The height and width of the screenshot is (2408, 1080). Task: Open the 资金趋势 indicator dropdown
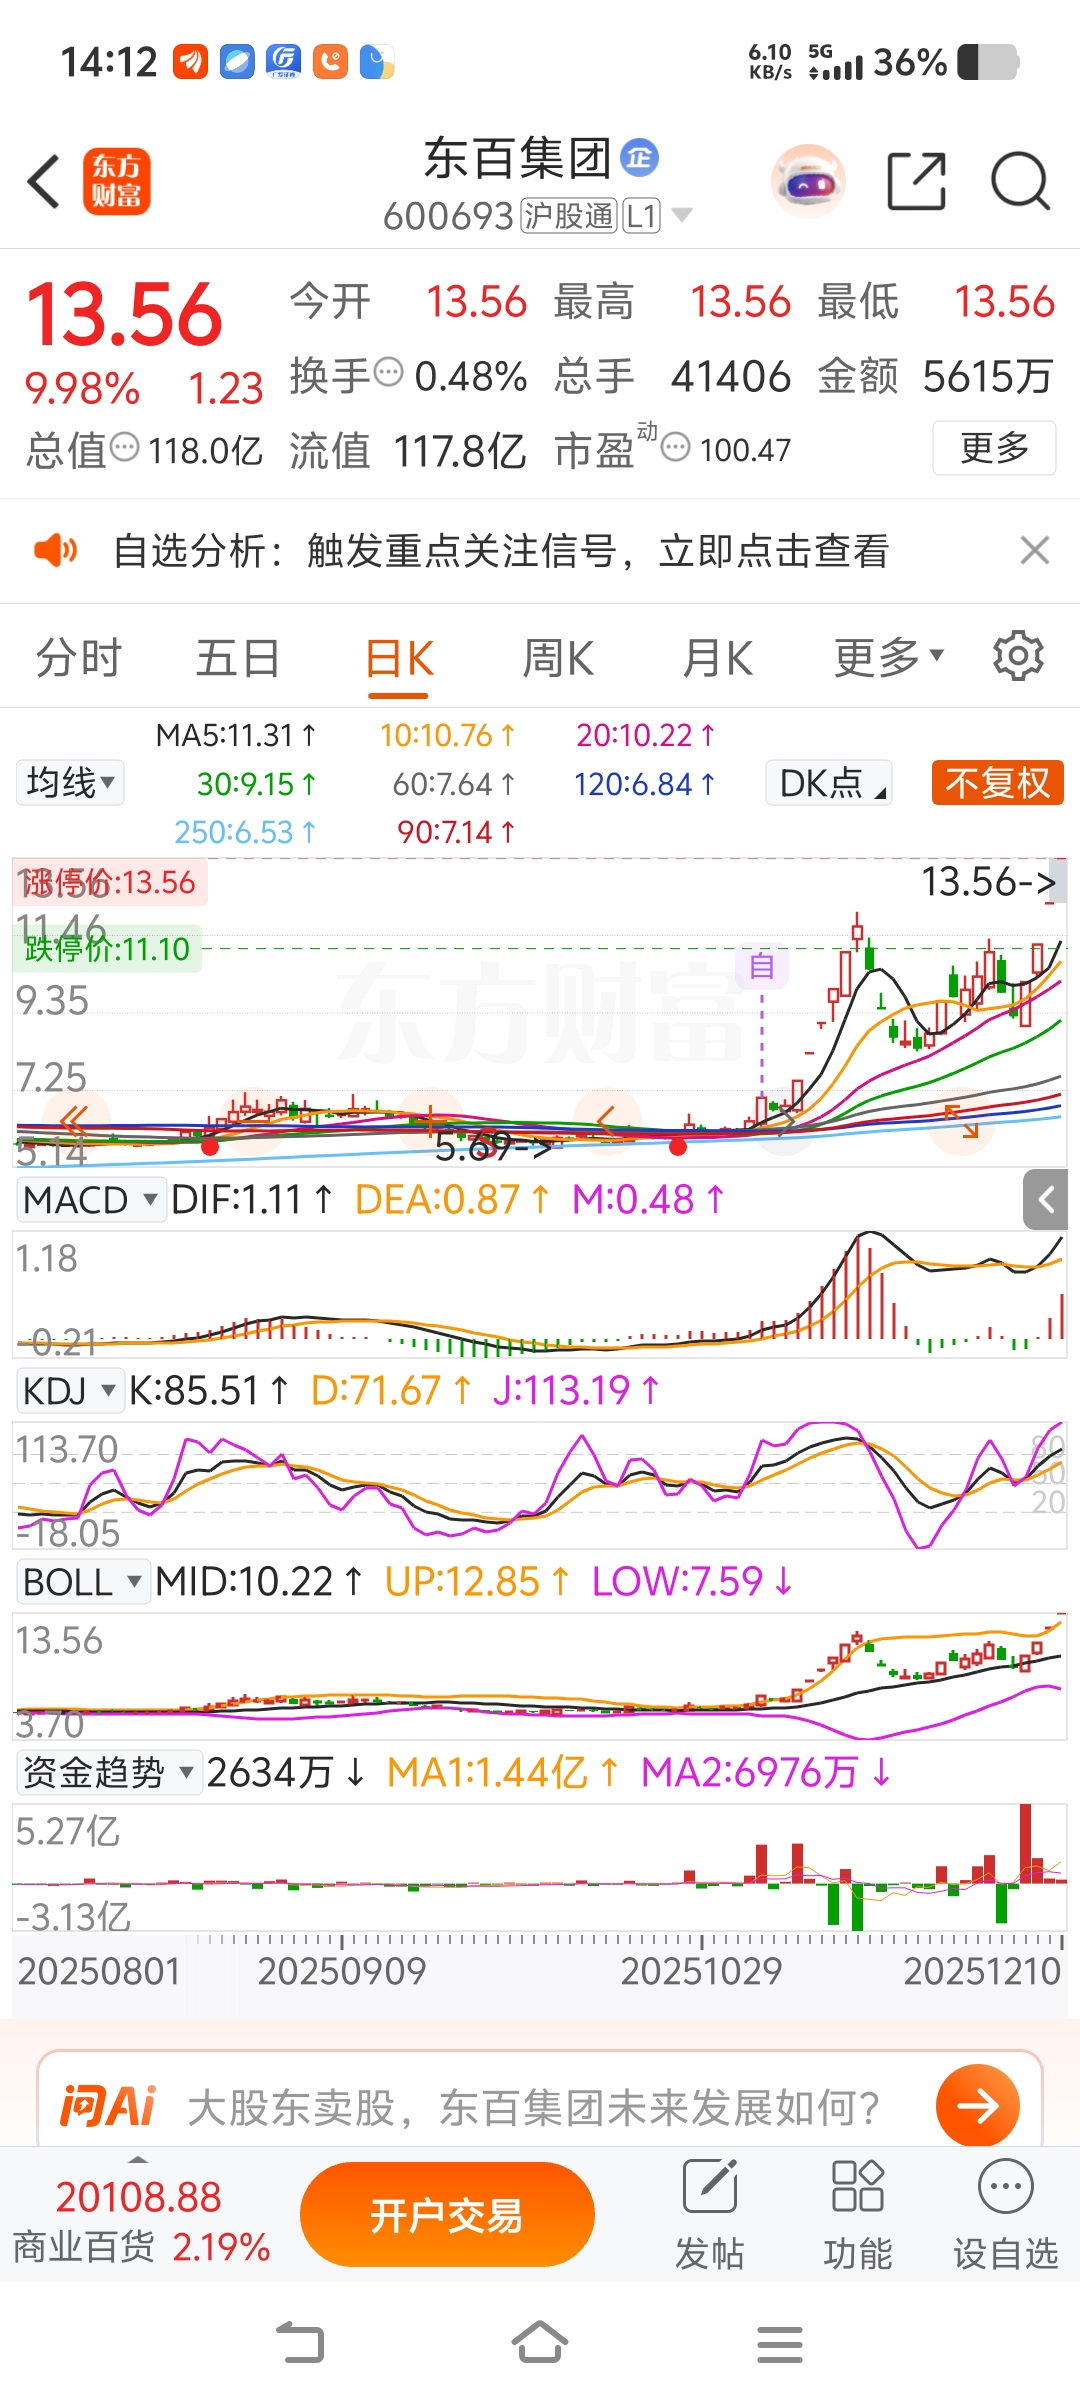[x=109, y=1772]
